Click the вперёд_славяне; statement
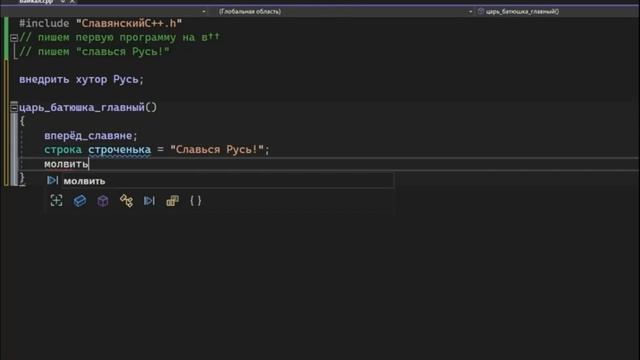 (91, 136)
